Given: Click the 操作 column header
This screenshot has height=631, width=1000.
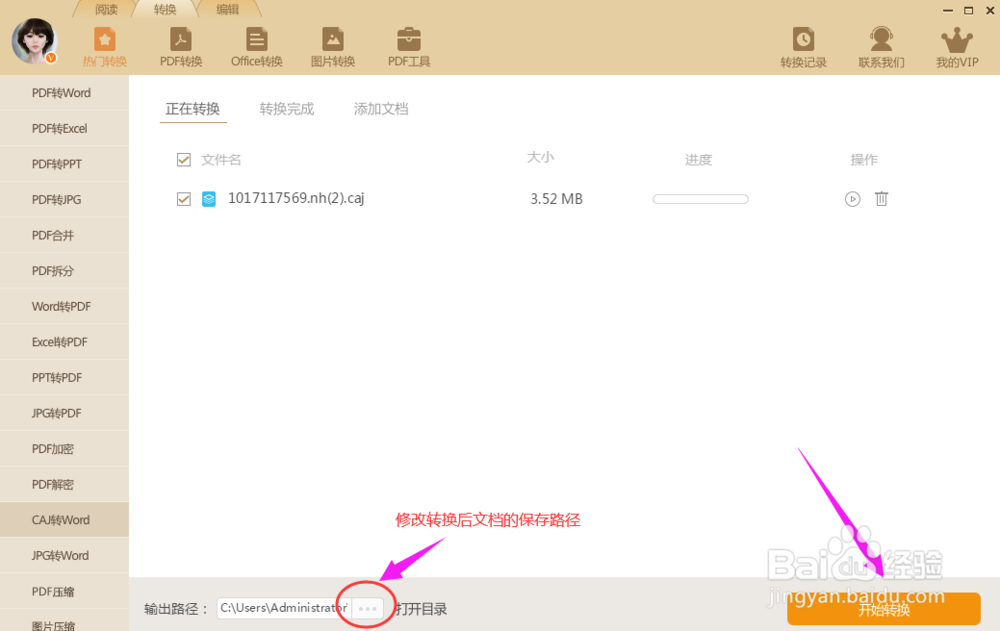Looking at the screenshot, I should [x=864, y=160].
